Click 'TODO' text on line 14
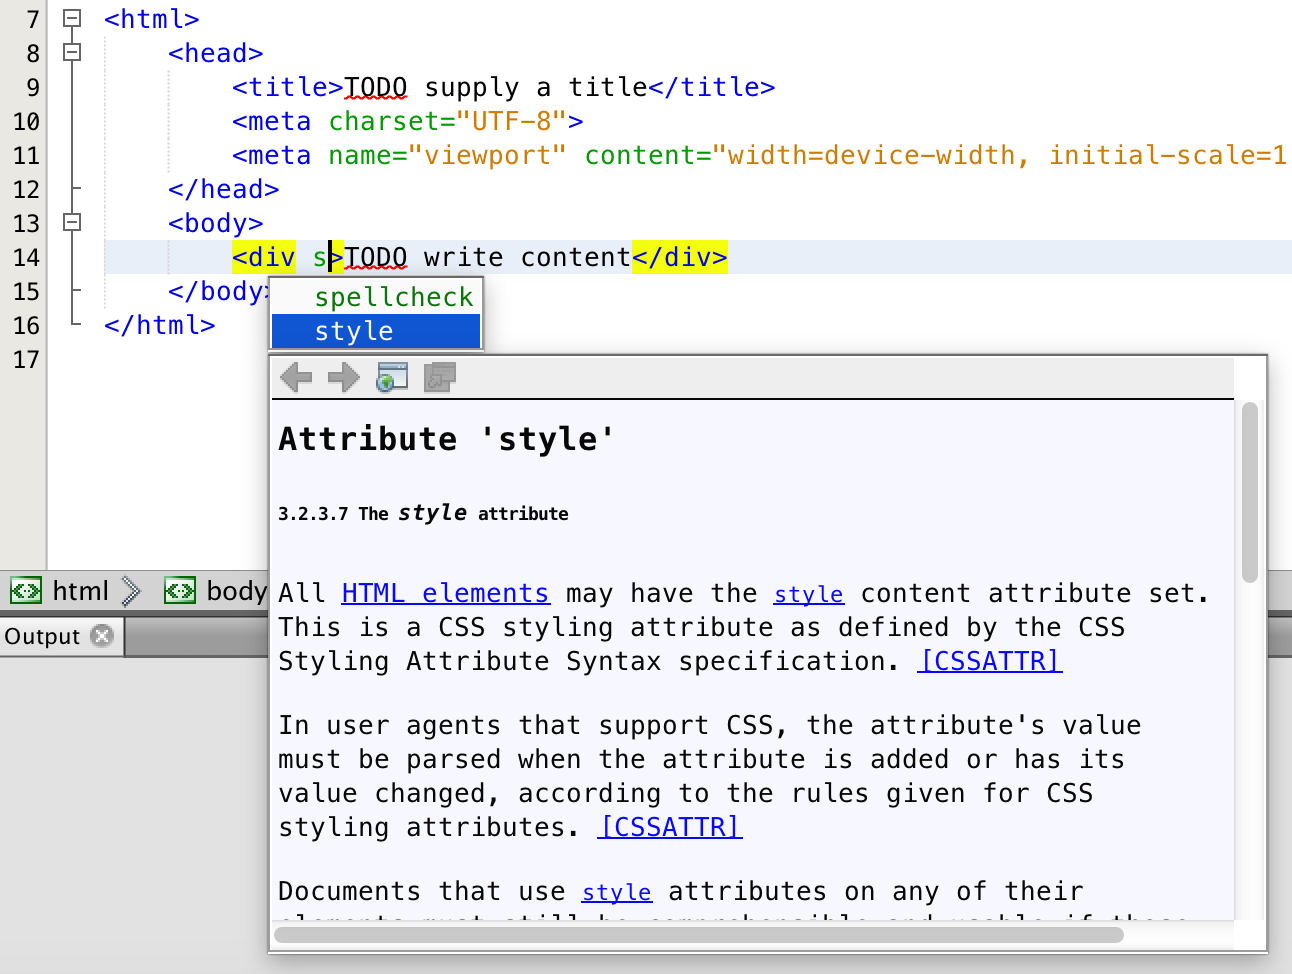The width and height of the screenshot is (1292, 974). (376, 257)
